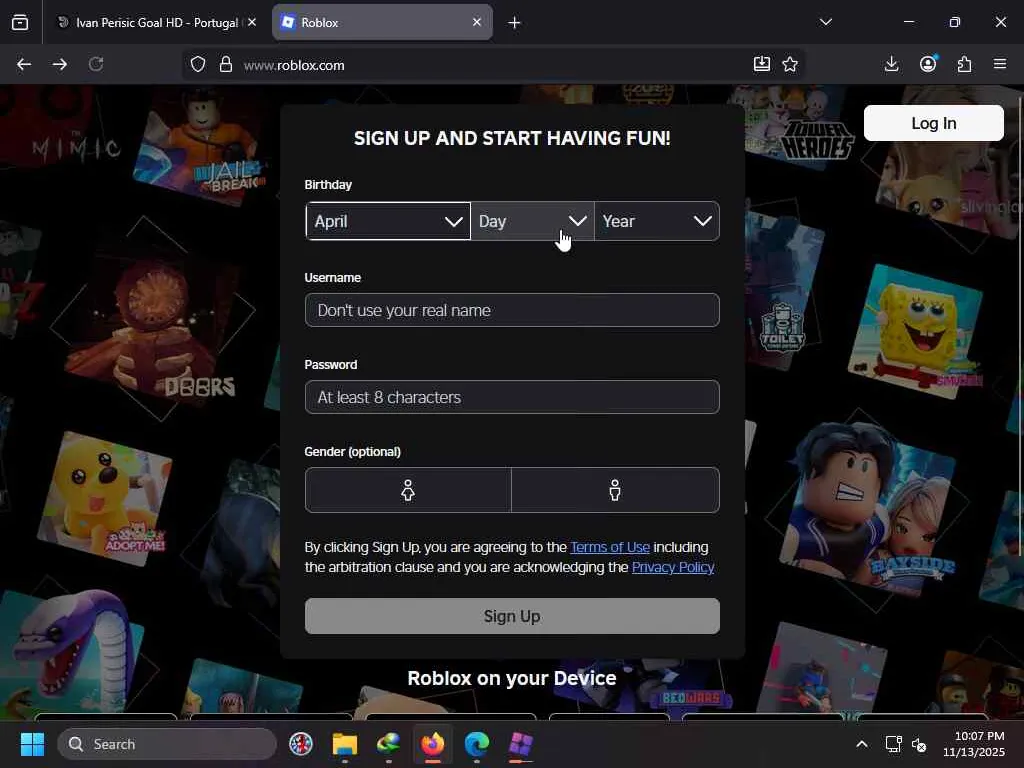
Task: Bookmark this page with the star icon
Action: (790, 64)
